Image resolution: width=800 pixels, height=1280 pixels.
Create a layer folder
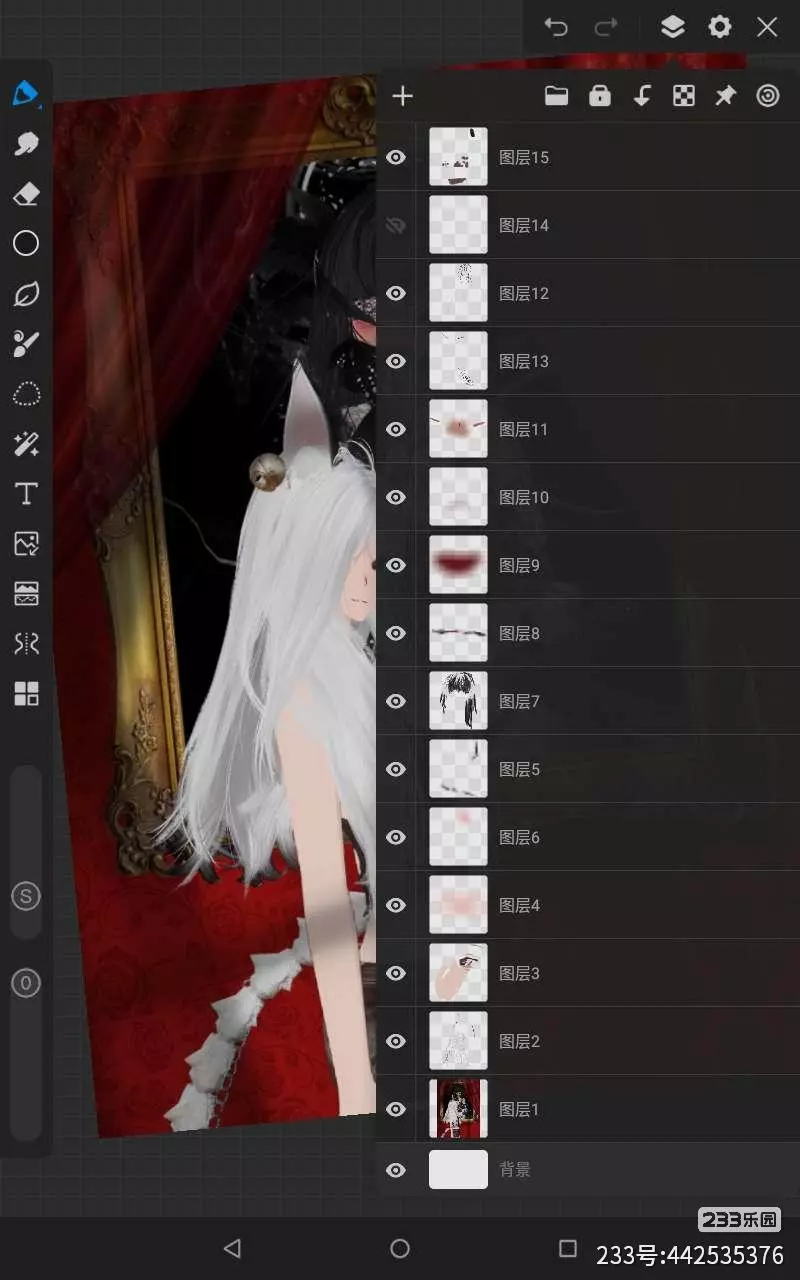(556, 96)
